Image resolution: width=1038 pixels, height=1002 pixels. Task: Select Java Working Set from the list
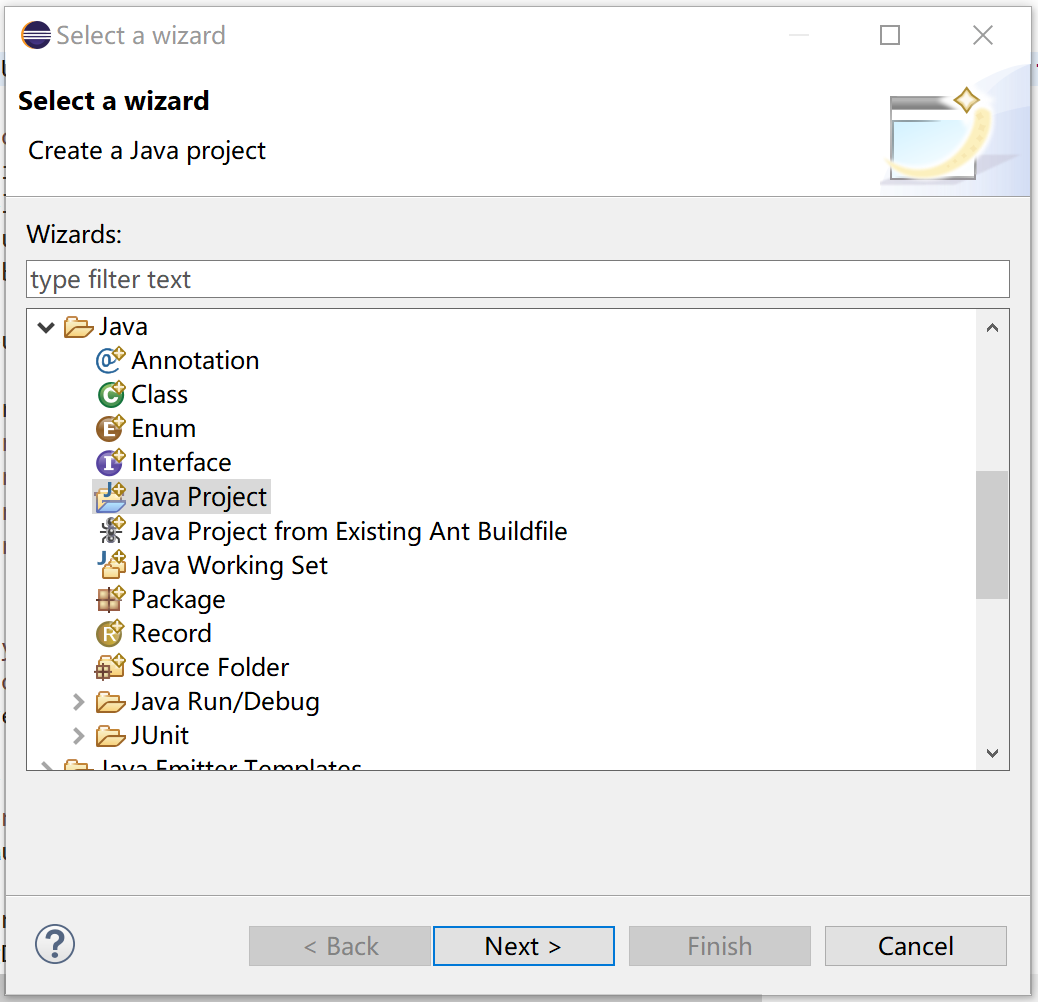click(x=228, y=565)
